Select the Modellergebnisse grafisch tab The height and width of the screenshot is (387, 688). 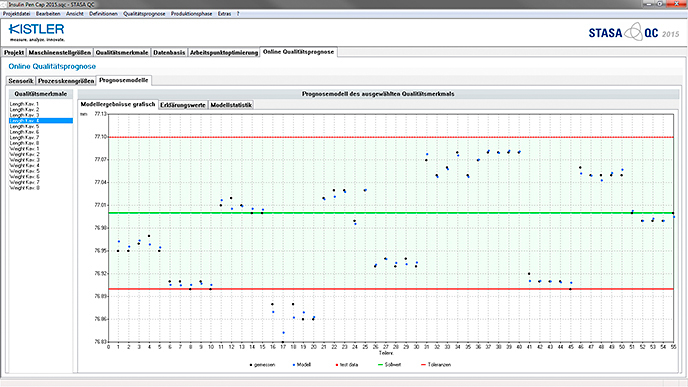pyautogui.click(x=118, y=104)
